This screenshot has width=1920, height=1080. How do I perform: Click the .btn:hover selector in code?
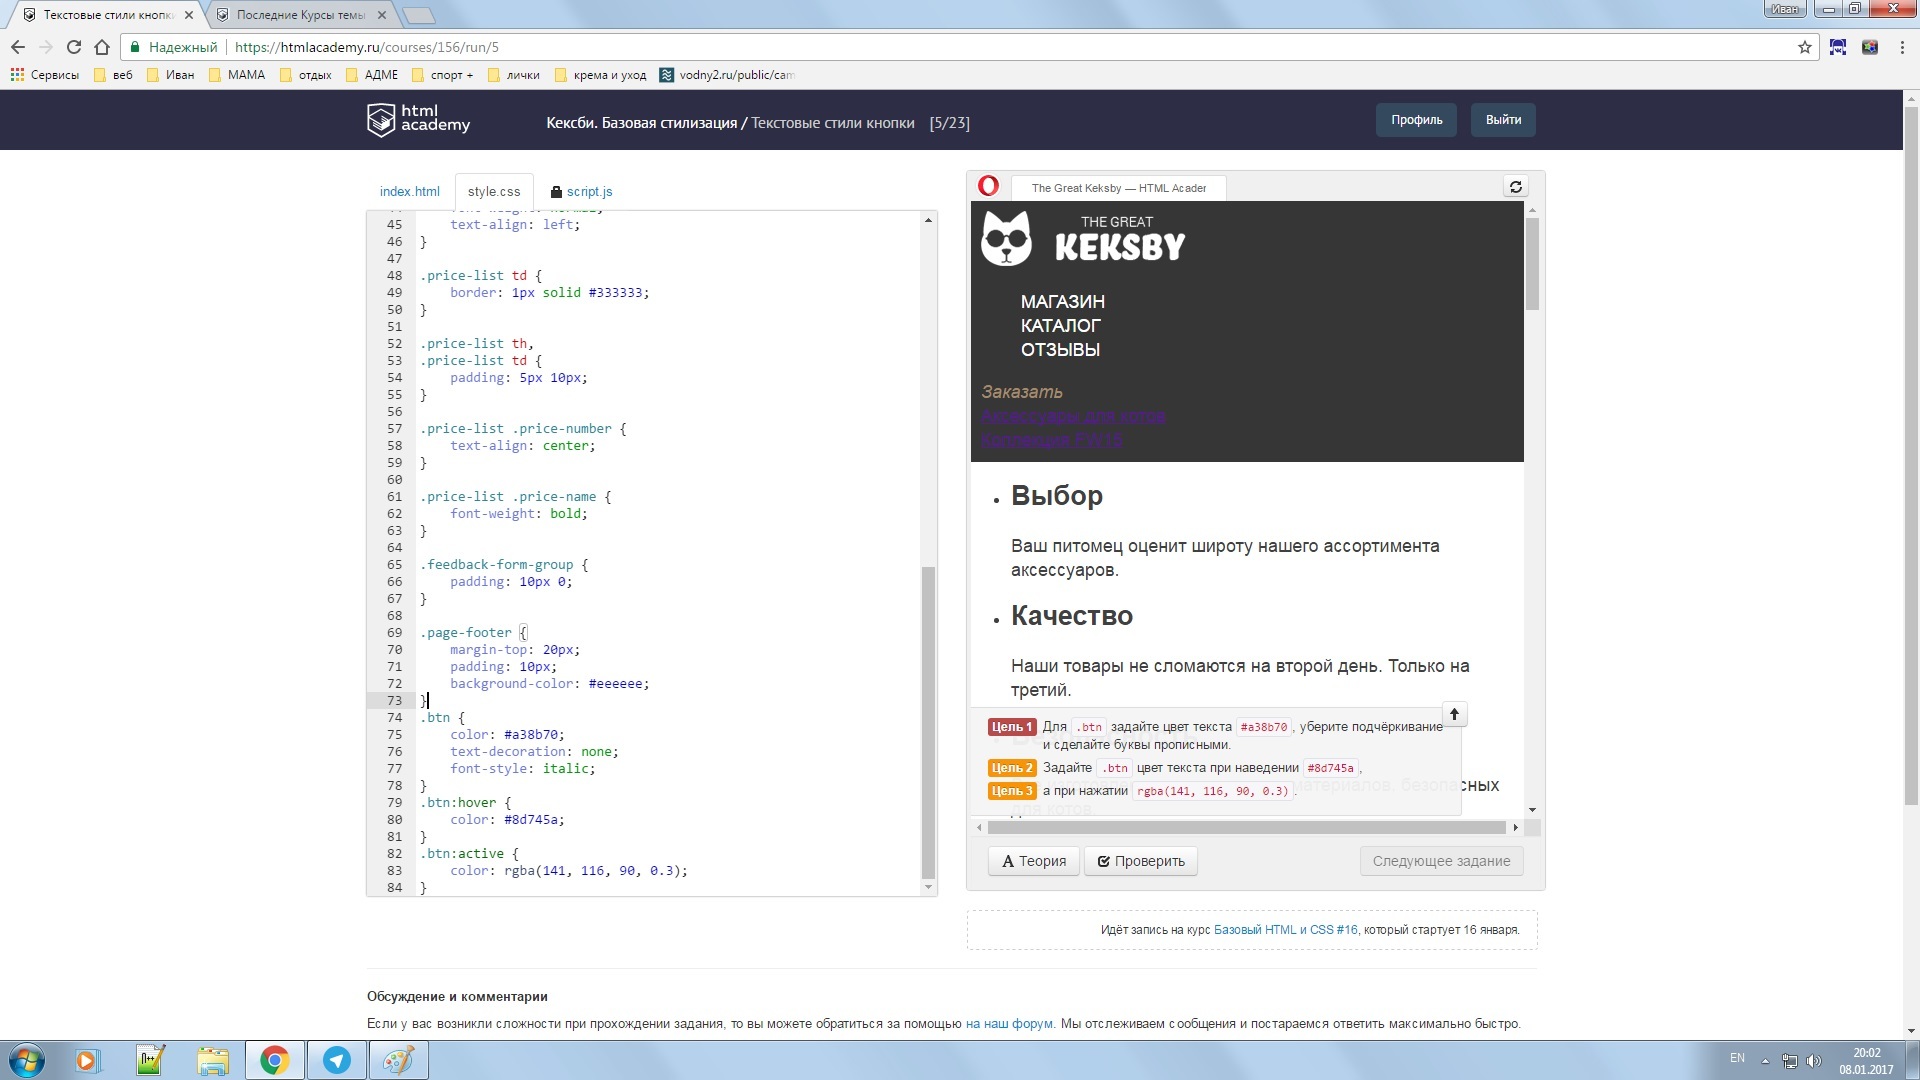pyautogui.click(x=458, y=803)
